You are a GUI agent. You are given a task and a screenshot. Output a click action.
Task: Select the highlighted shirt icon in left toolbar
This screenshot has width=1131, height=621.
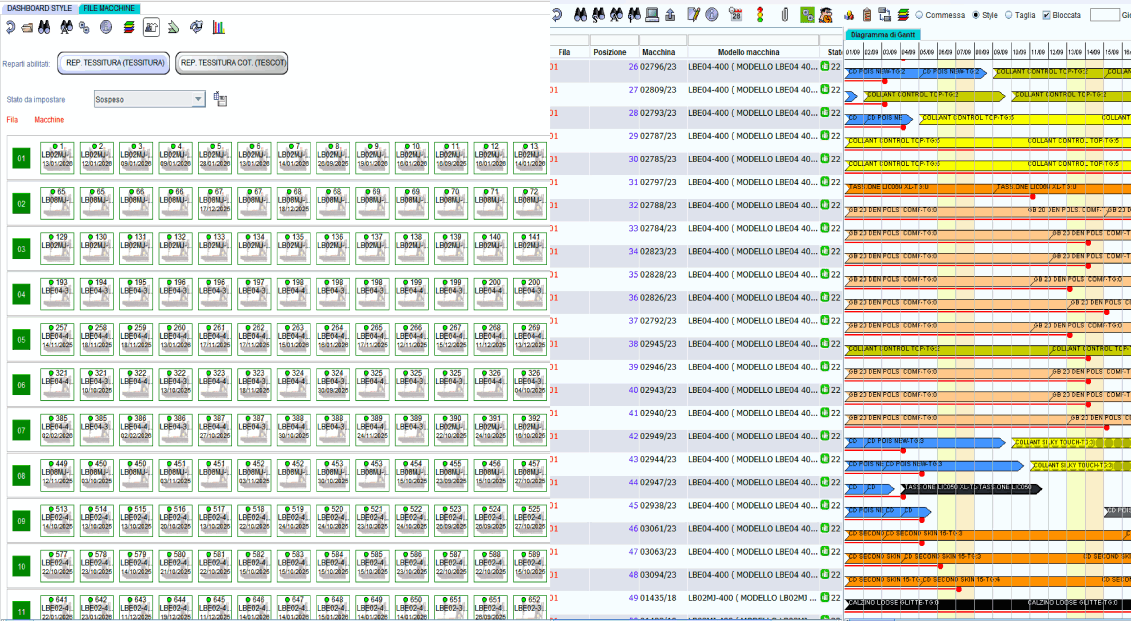pos(151,27)
